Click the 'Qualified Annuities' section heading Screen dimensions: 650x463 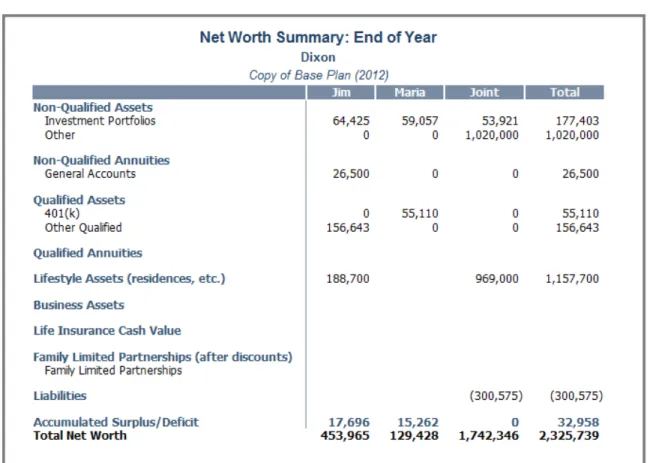[87, 253]
